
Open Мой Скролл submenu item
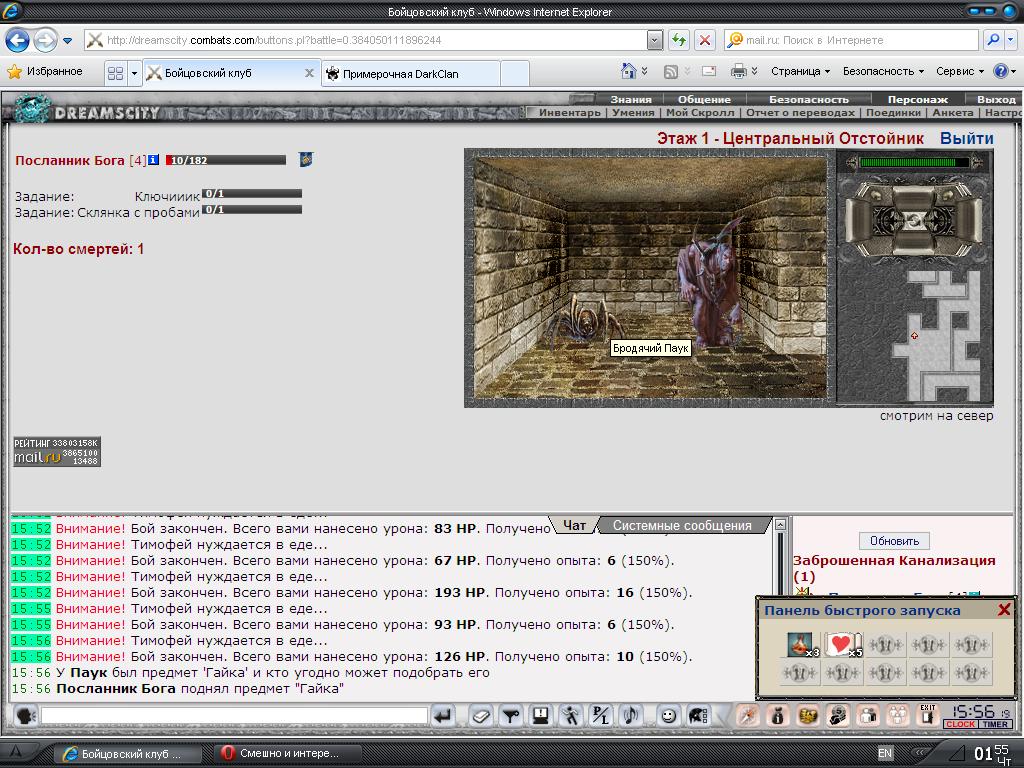coord(699,112)
